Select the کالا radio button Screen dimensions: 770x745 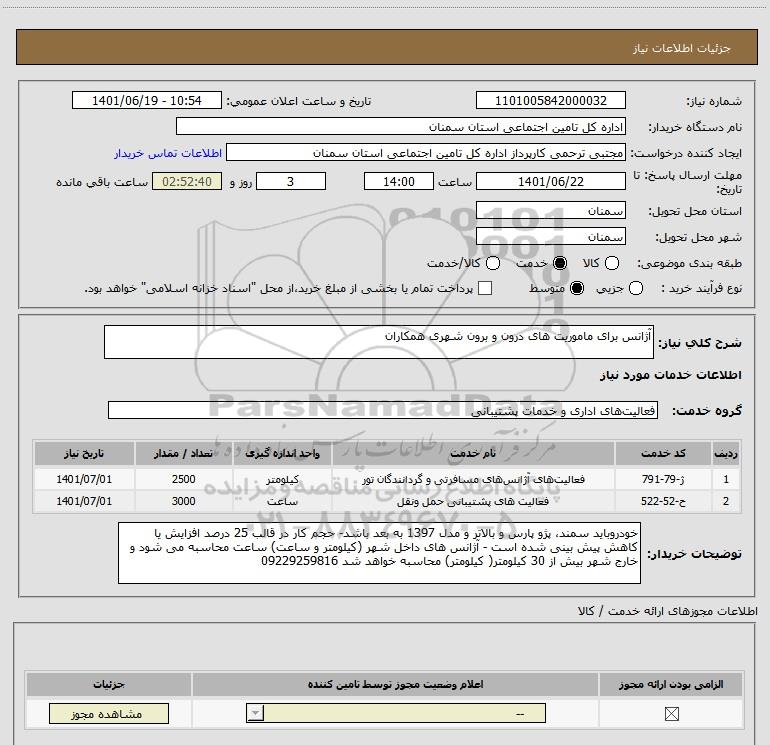(x=611, y=263)
